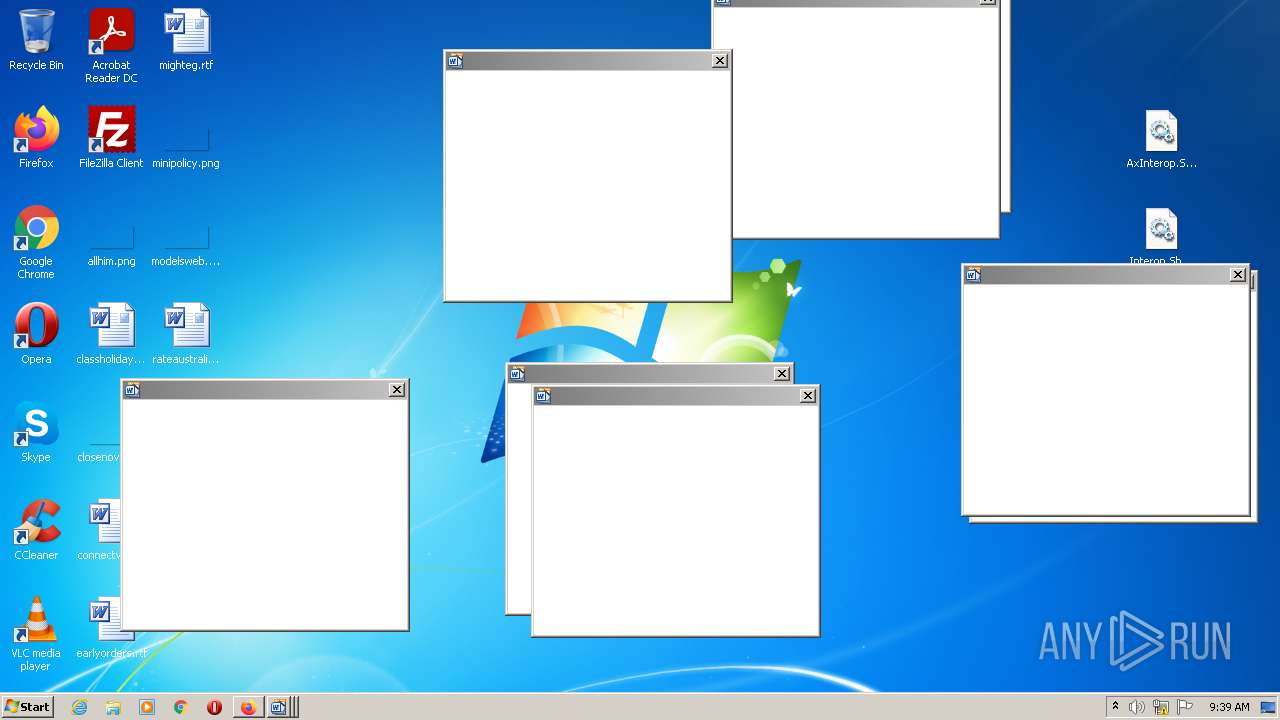Screen dimensions: 1280x720
Task: Close the rear window of the overlapping center pair
Action: [782, 374]
